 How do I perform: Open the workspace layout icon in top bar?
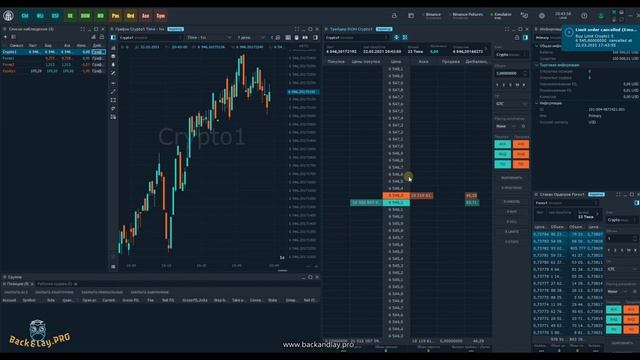[x=411, y=16]
